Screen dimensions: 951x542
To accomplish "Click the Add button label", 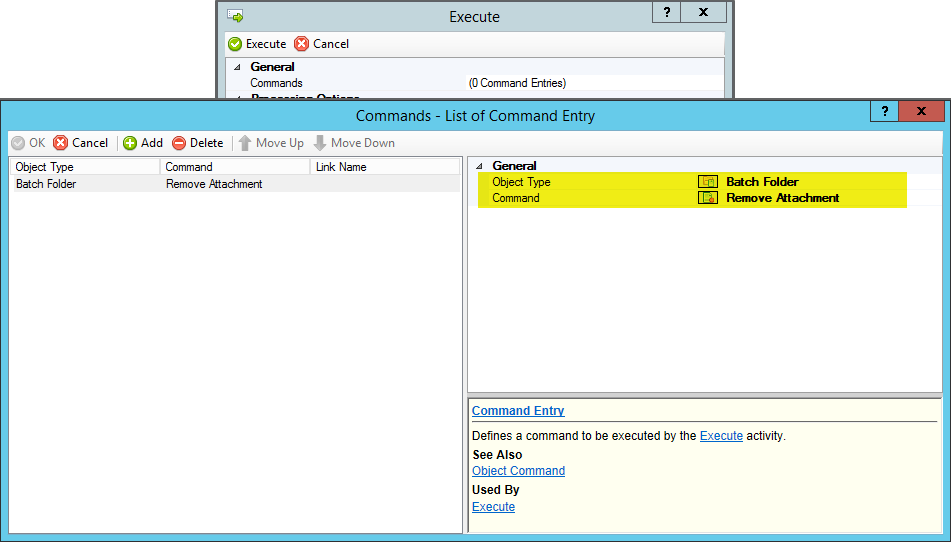I will (x=152, y=143).
